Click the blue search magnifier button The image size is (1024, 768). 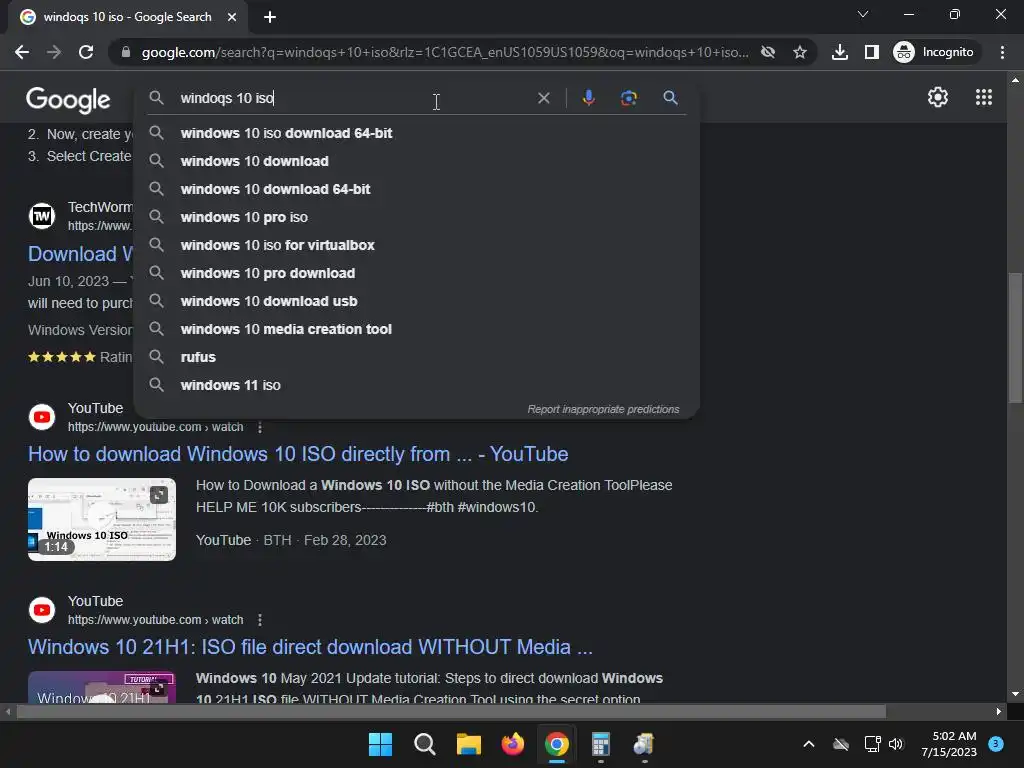pos(670,98)
